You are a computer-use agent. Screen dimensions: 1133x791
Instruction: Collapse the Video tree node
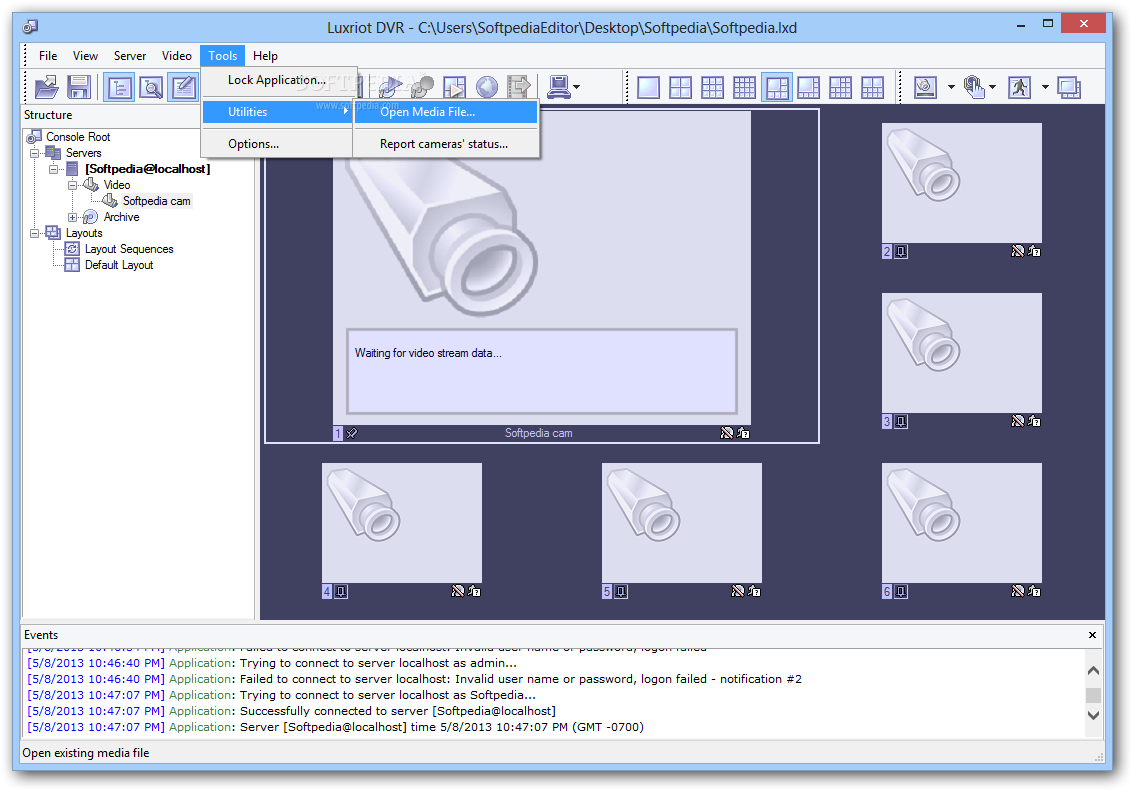(x=72, y=185)
